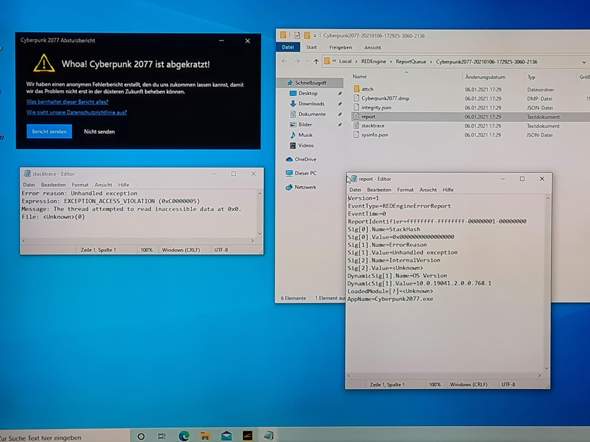Switch to the Ansicht ribbon tab in Explorer
This screenshot has width=590, height=442.
point(373,47)
